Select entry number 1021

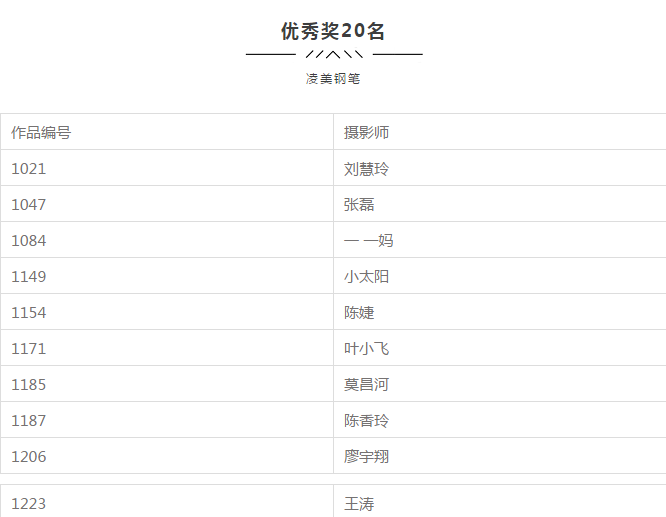28,169
